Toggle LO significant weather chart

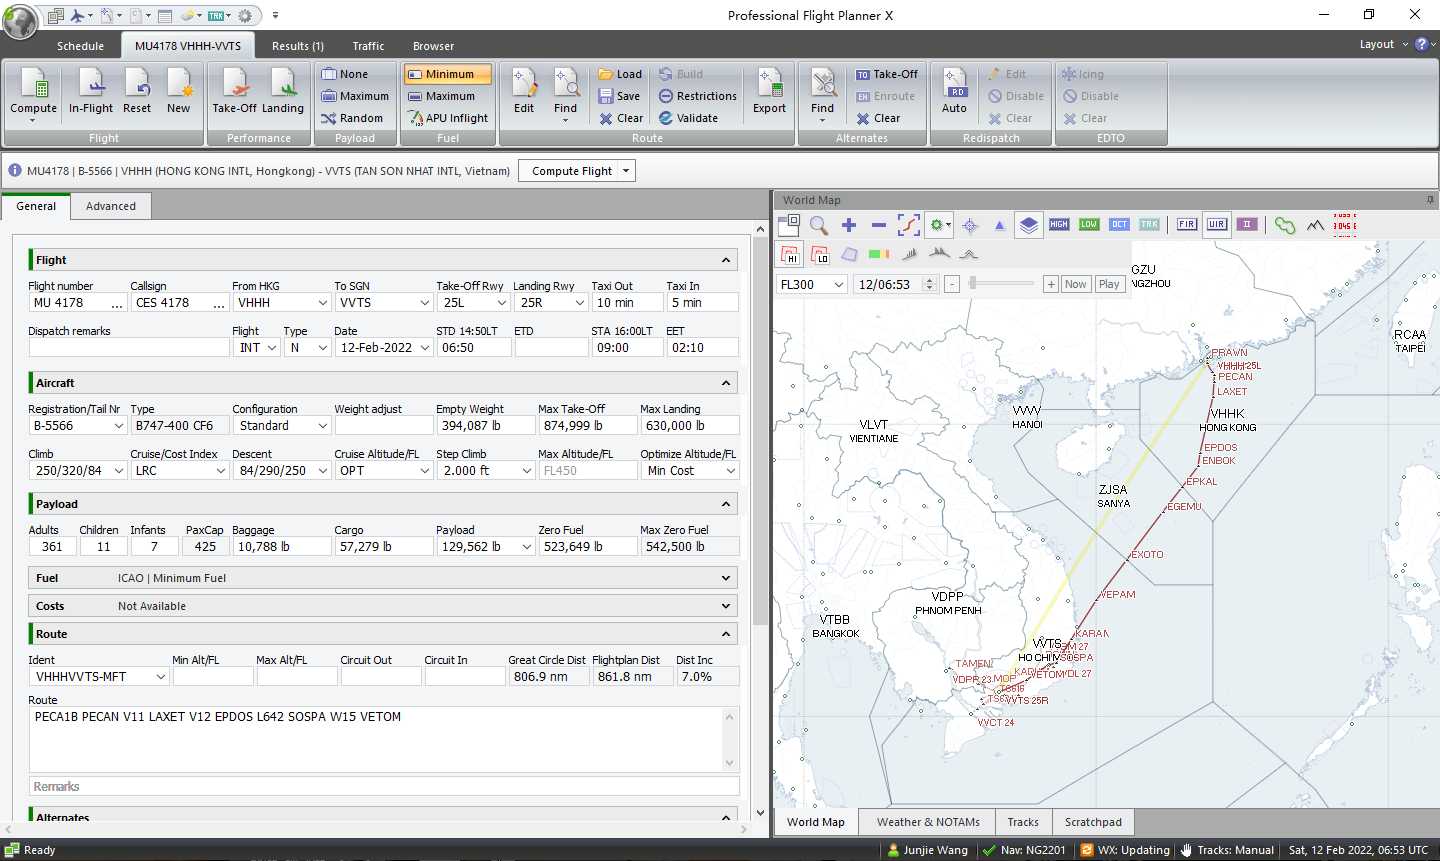click(819, 255)
